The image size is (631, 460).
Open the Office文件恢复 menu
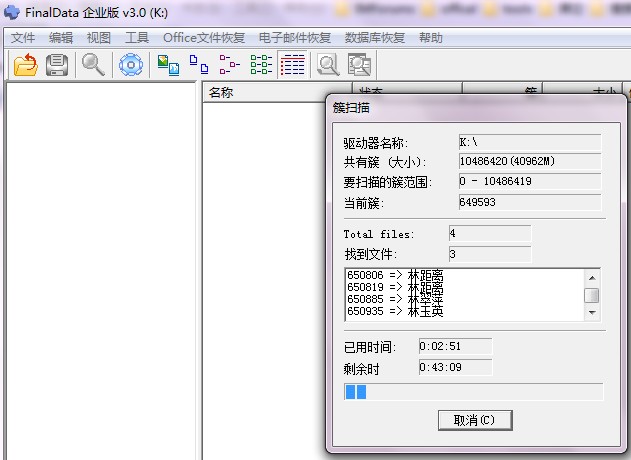point(204,38)
